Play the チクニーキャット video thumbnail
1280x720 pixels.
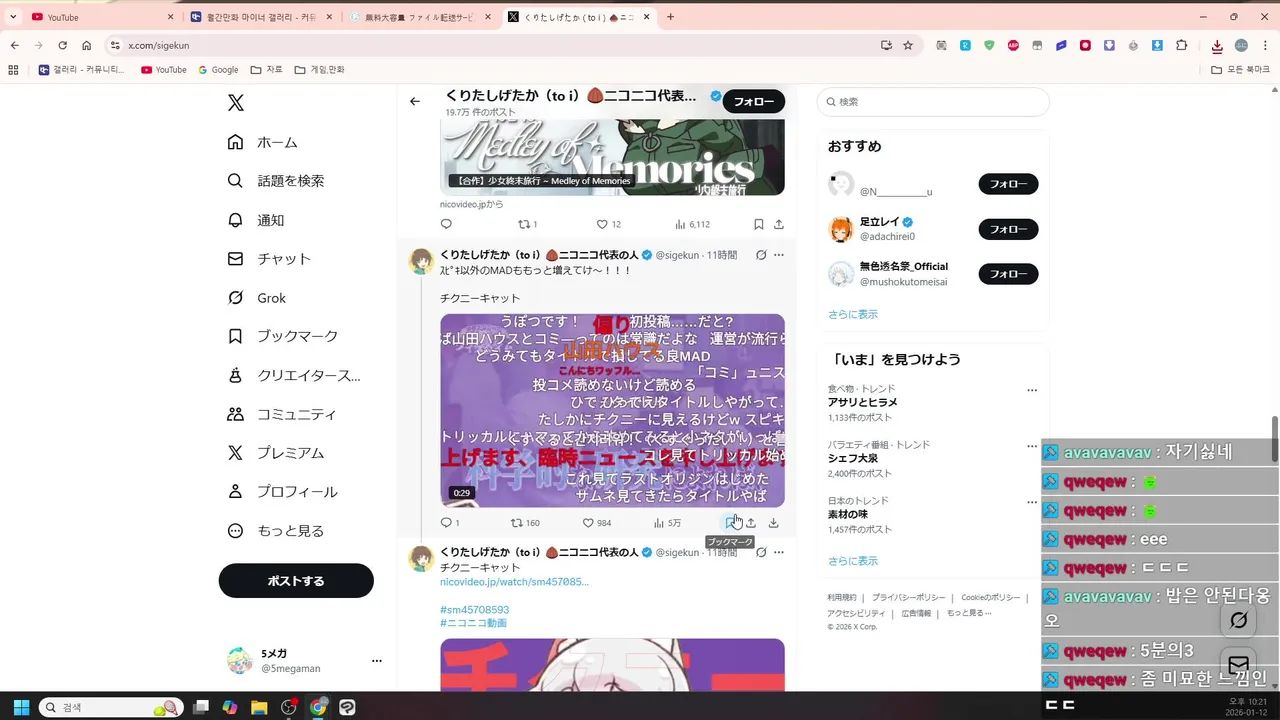click(x=612, y=411)
